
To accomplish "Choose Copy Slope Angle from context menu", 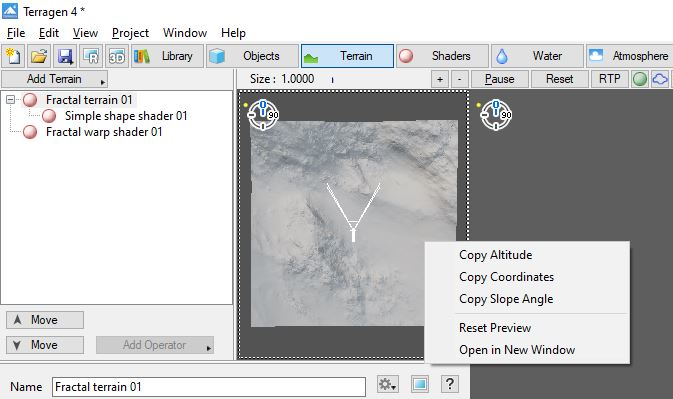I will point(506,299).
